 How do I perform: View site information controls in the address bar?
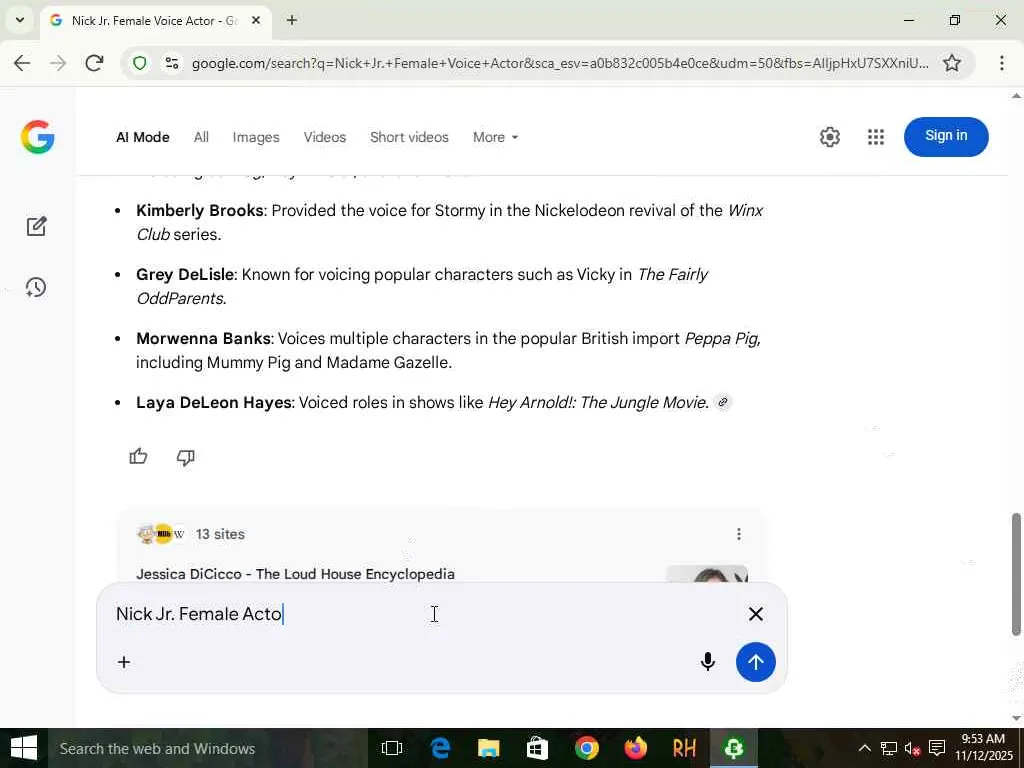[172, 63]
